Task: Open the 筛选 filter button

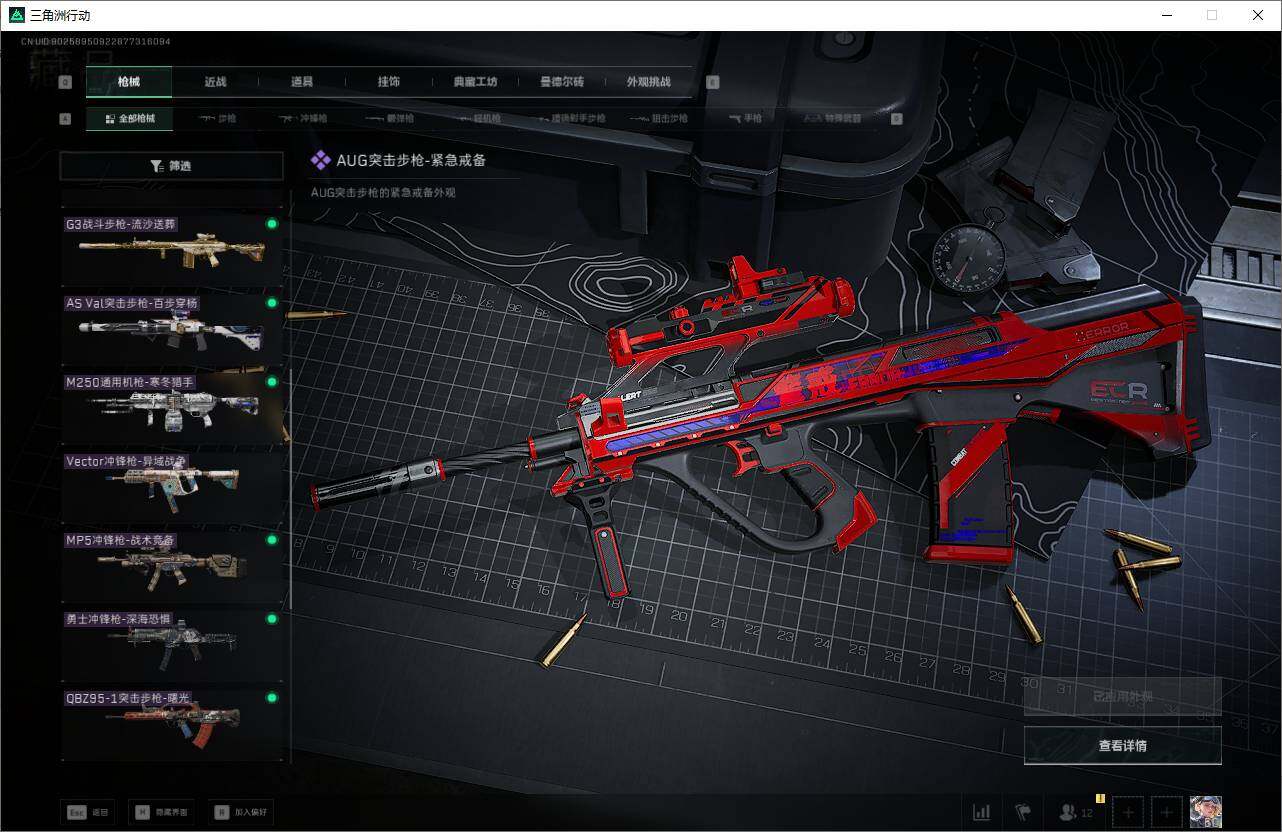Action: pos(172,166)
